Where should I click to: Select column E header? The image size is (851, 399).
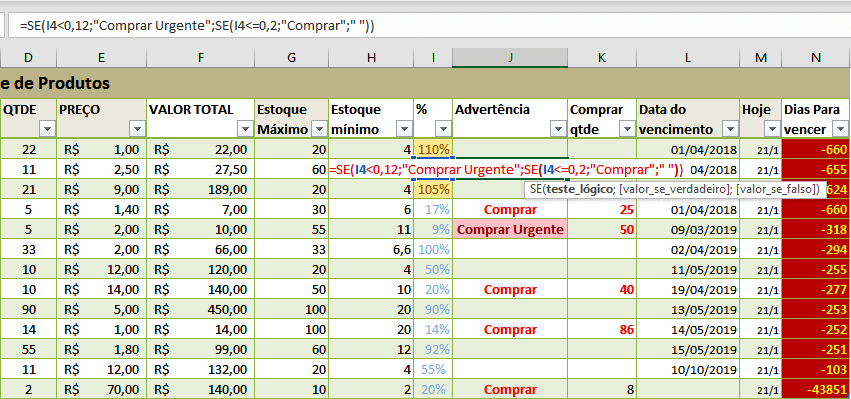[x=101, y=58]
